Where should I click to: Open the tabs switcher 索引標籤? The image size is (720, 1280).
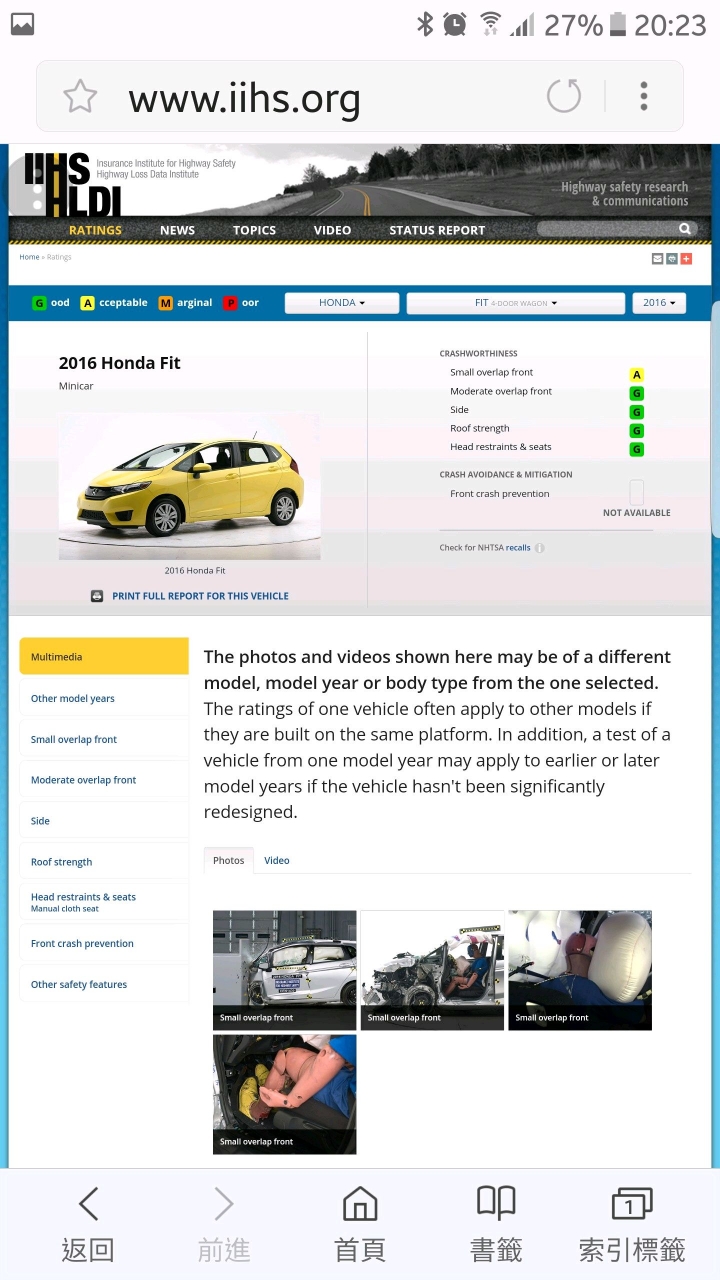(632, 1224)
